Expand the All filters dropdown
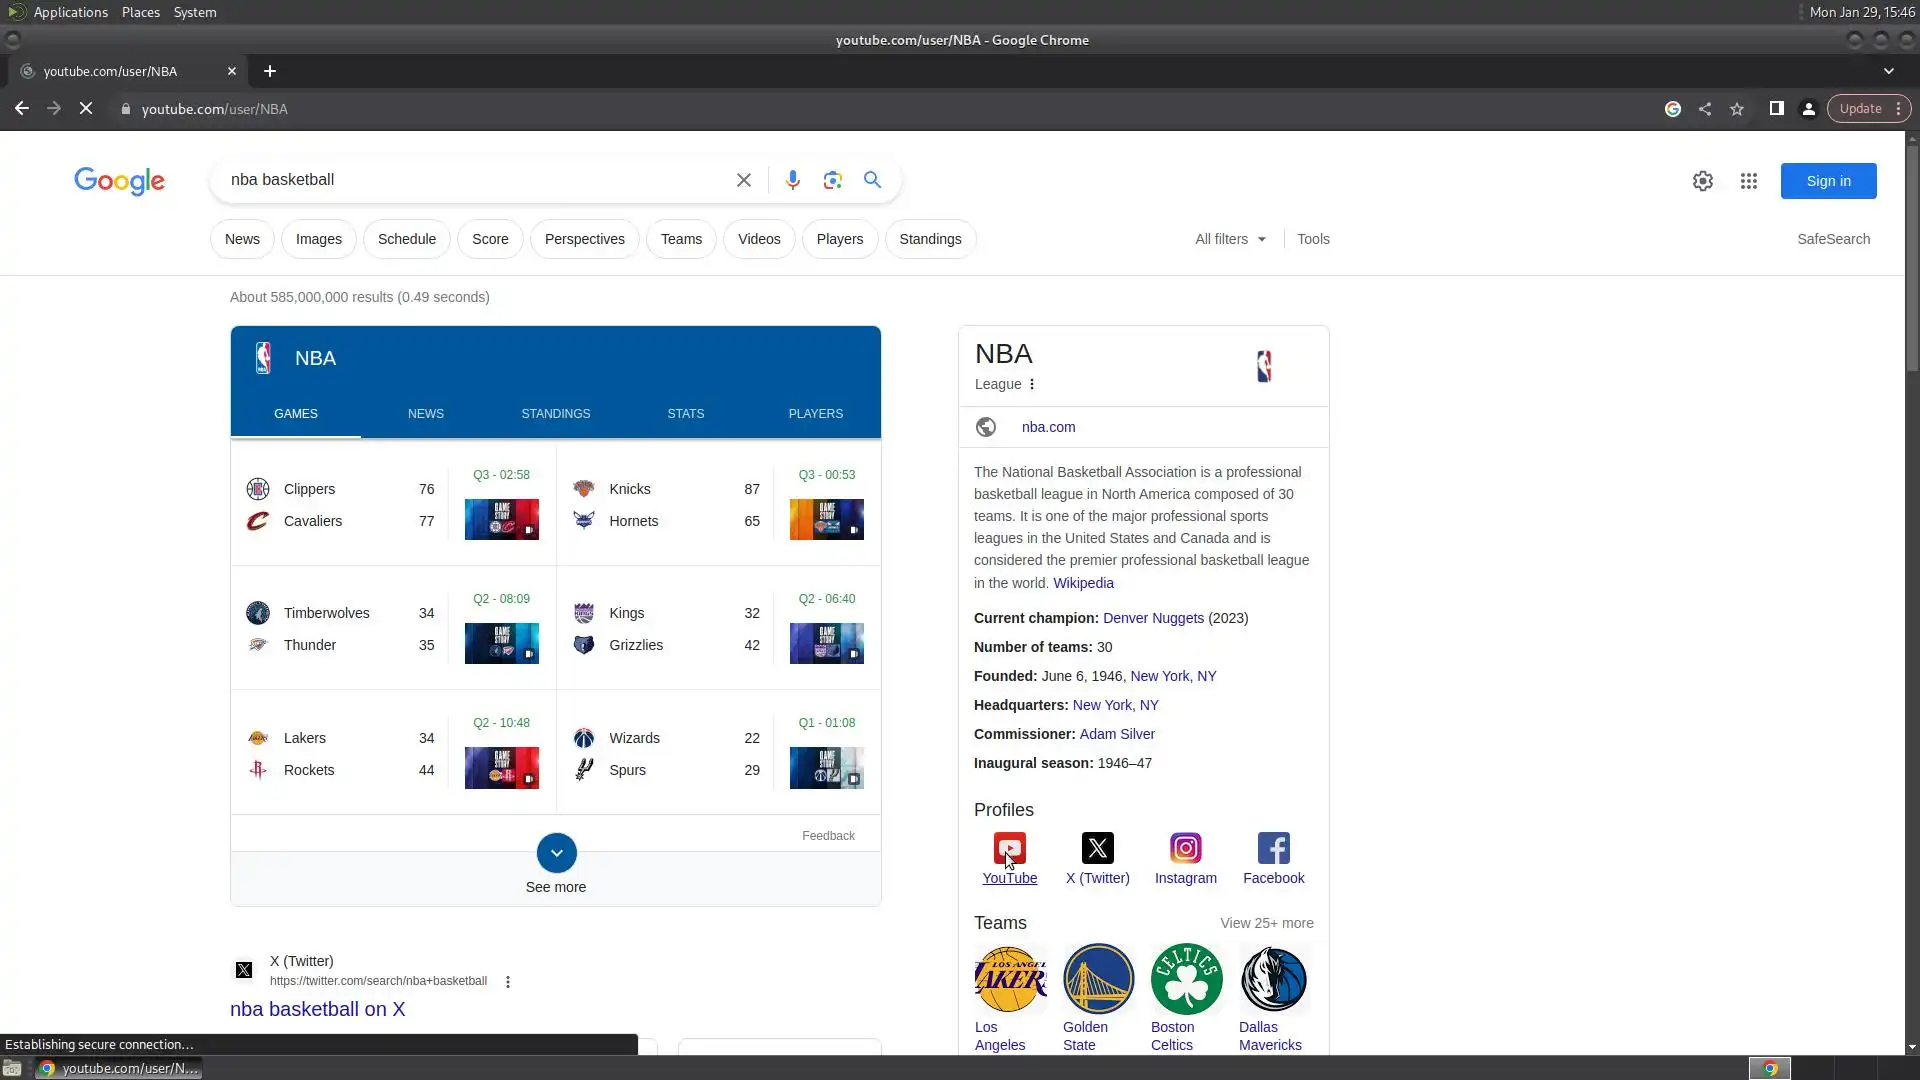Image resolution: width=1920 pixels, height=1080 pixels. tap(1230, 239)
